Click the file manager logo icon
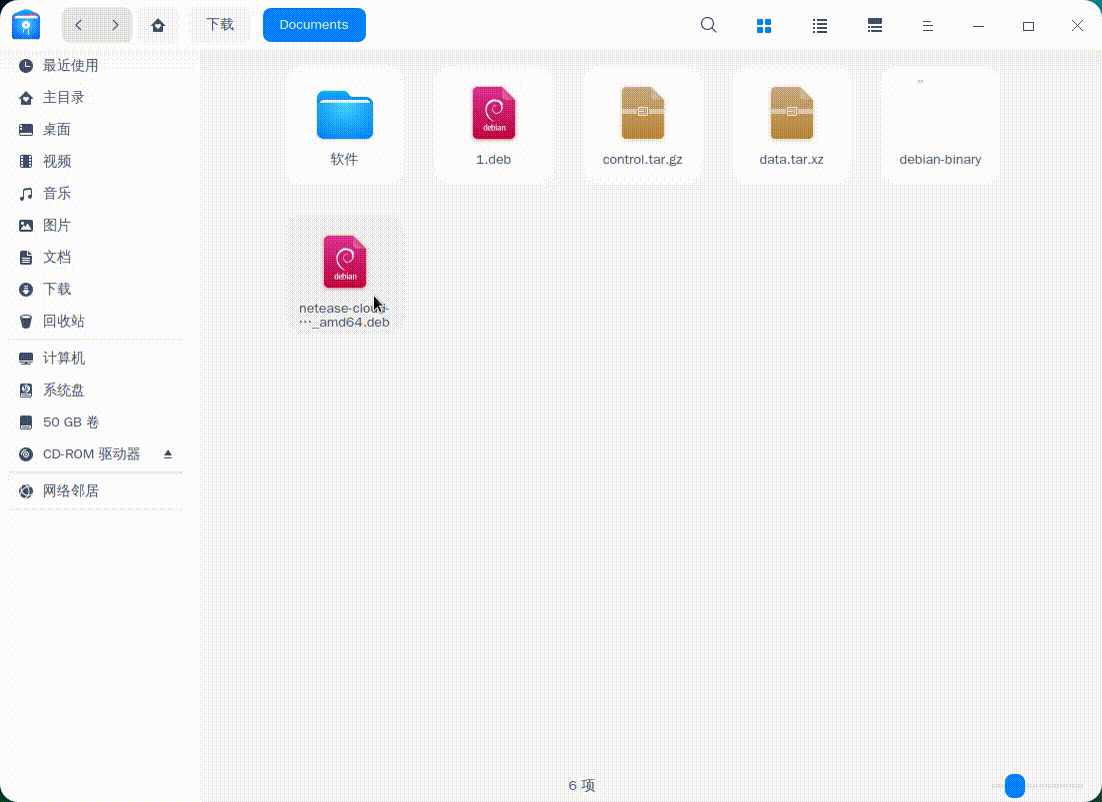The height and width of the screenshot is (802, 1102). coord(25,25)
